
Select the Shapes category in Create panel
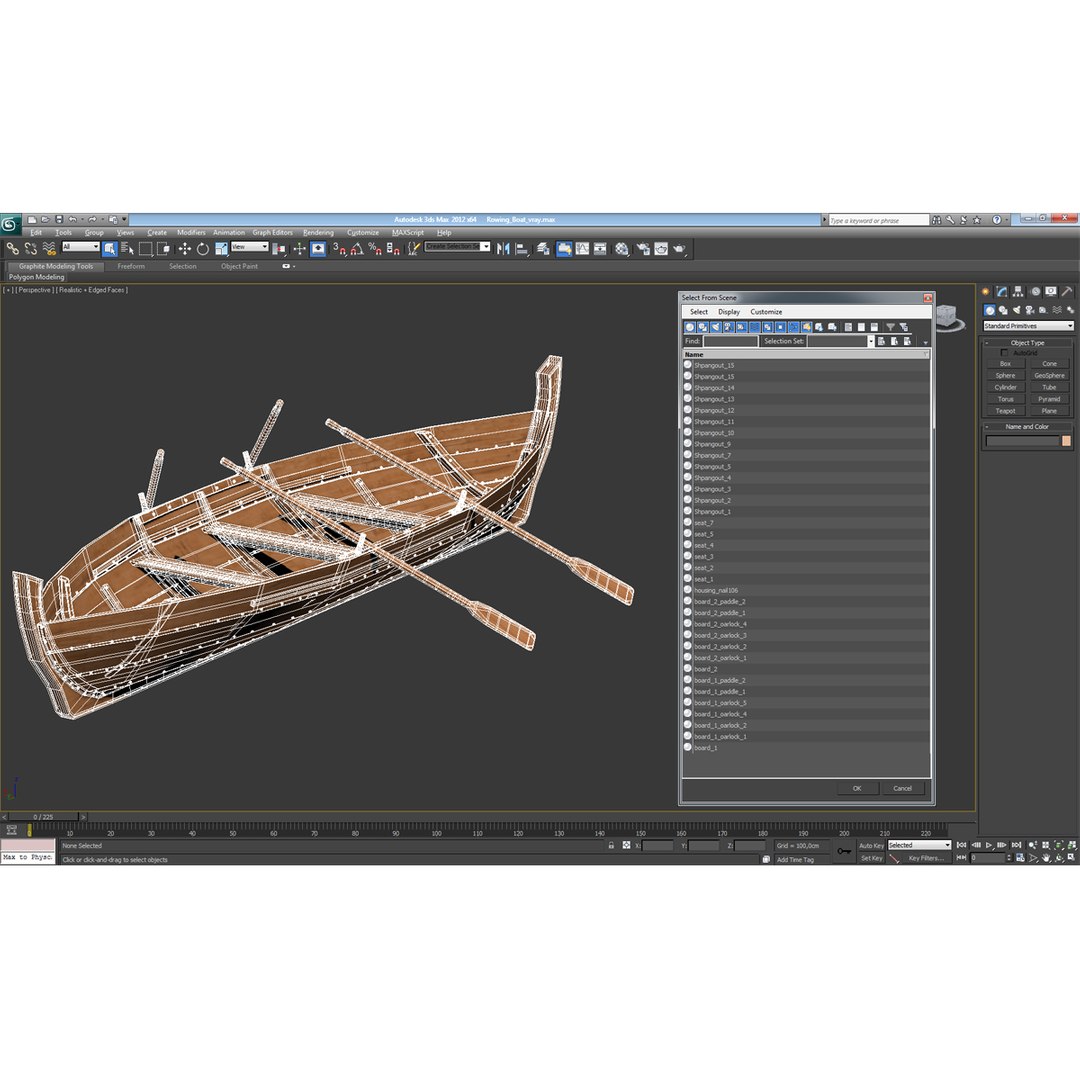pyautogui.click(x=1003, y=310)
